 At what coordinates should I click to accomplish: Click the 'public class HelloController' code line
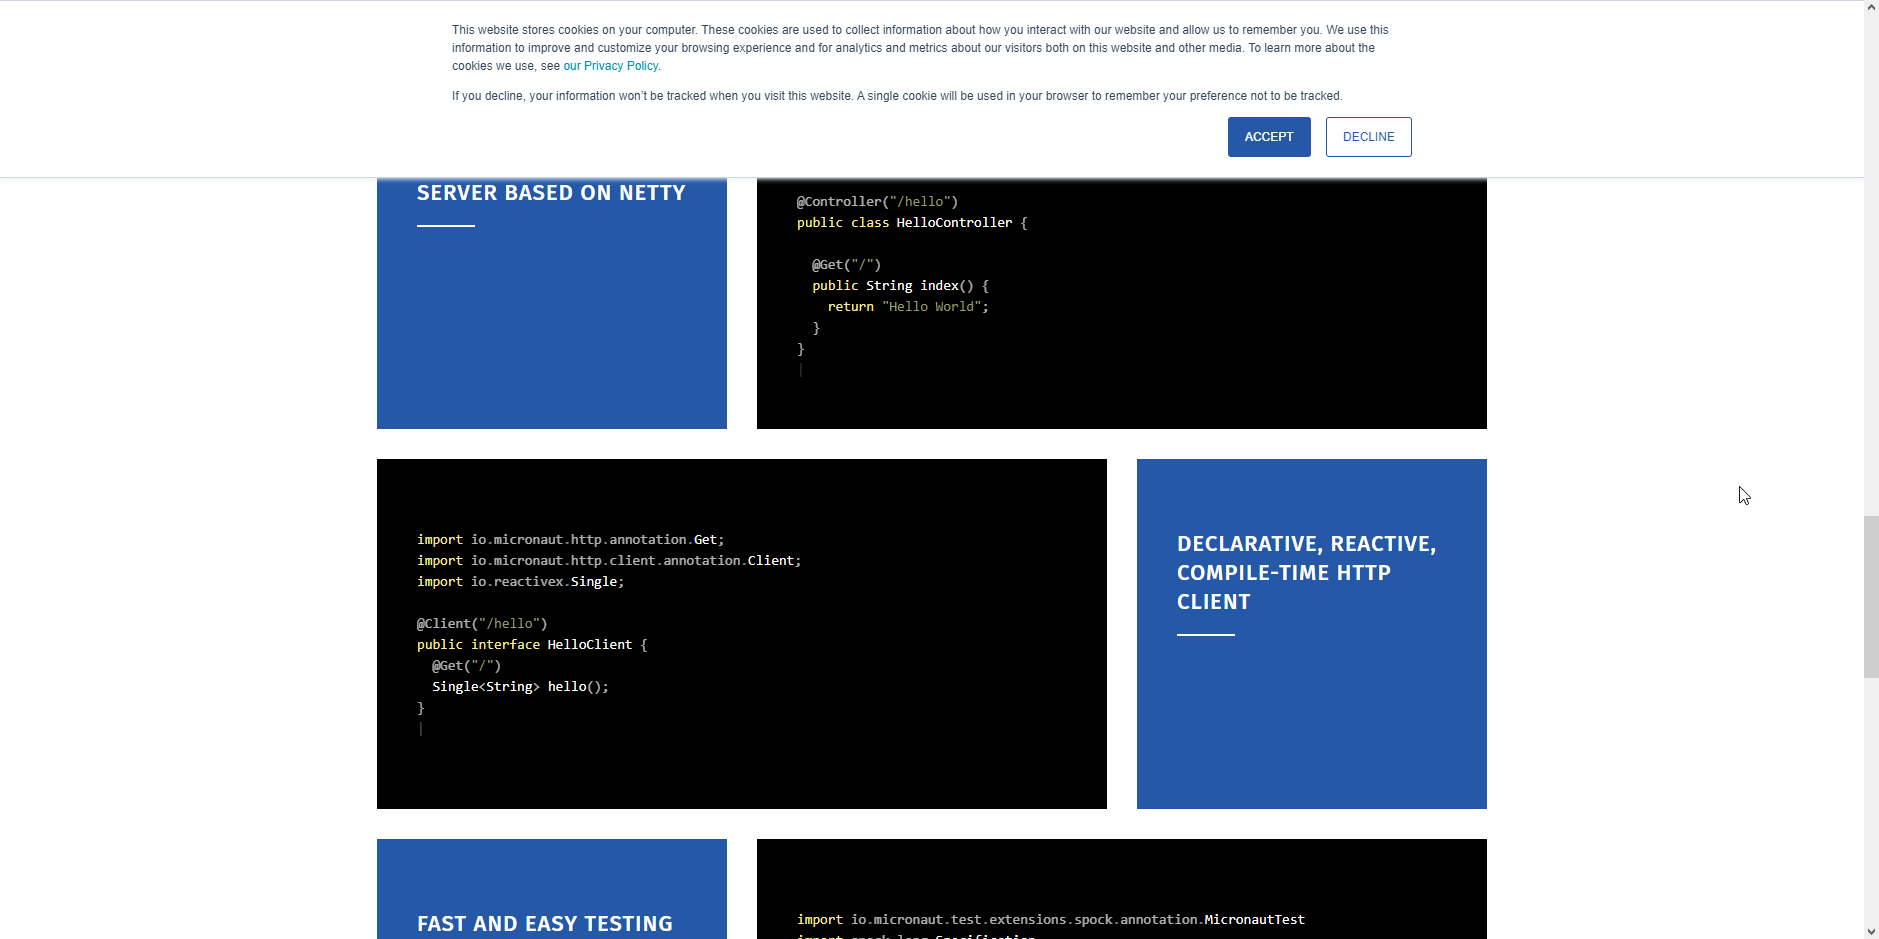(911, 223)
